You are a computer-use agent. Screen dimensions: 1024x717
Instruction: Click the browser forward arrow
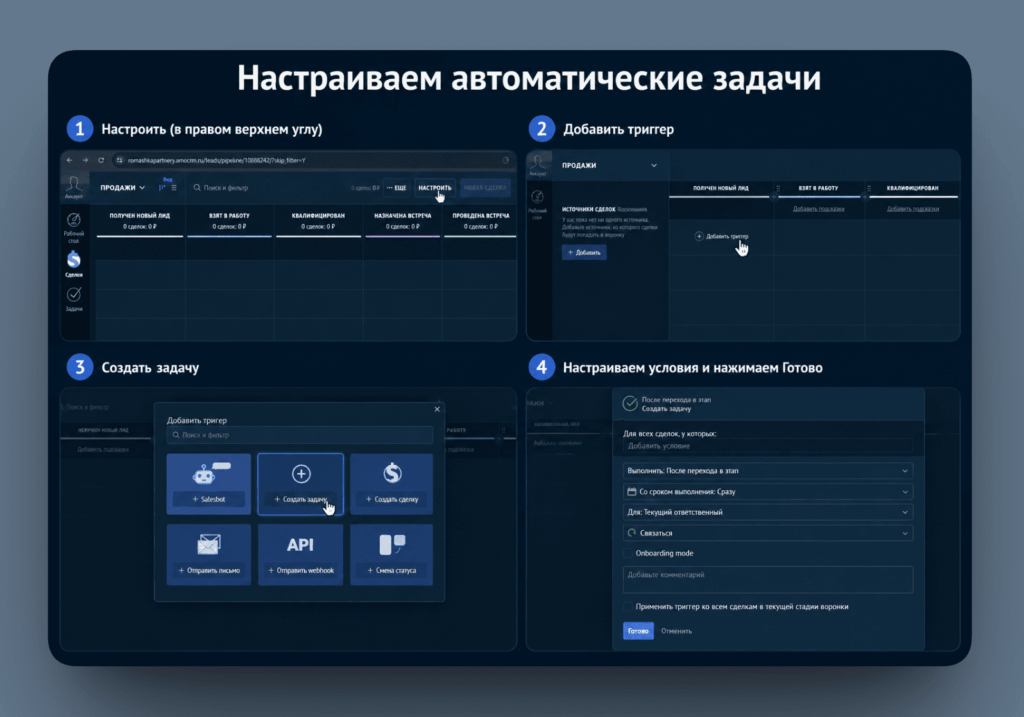click(85, 160)
